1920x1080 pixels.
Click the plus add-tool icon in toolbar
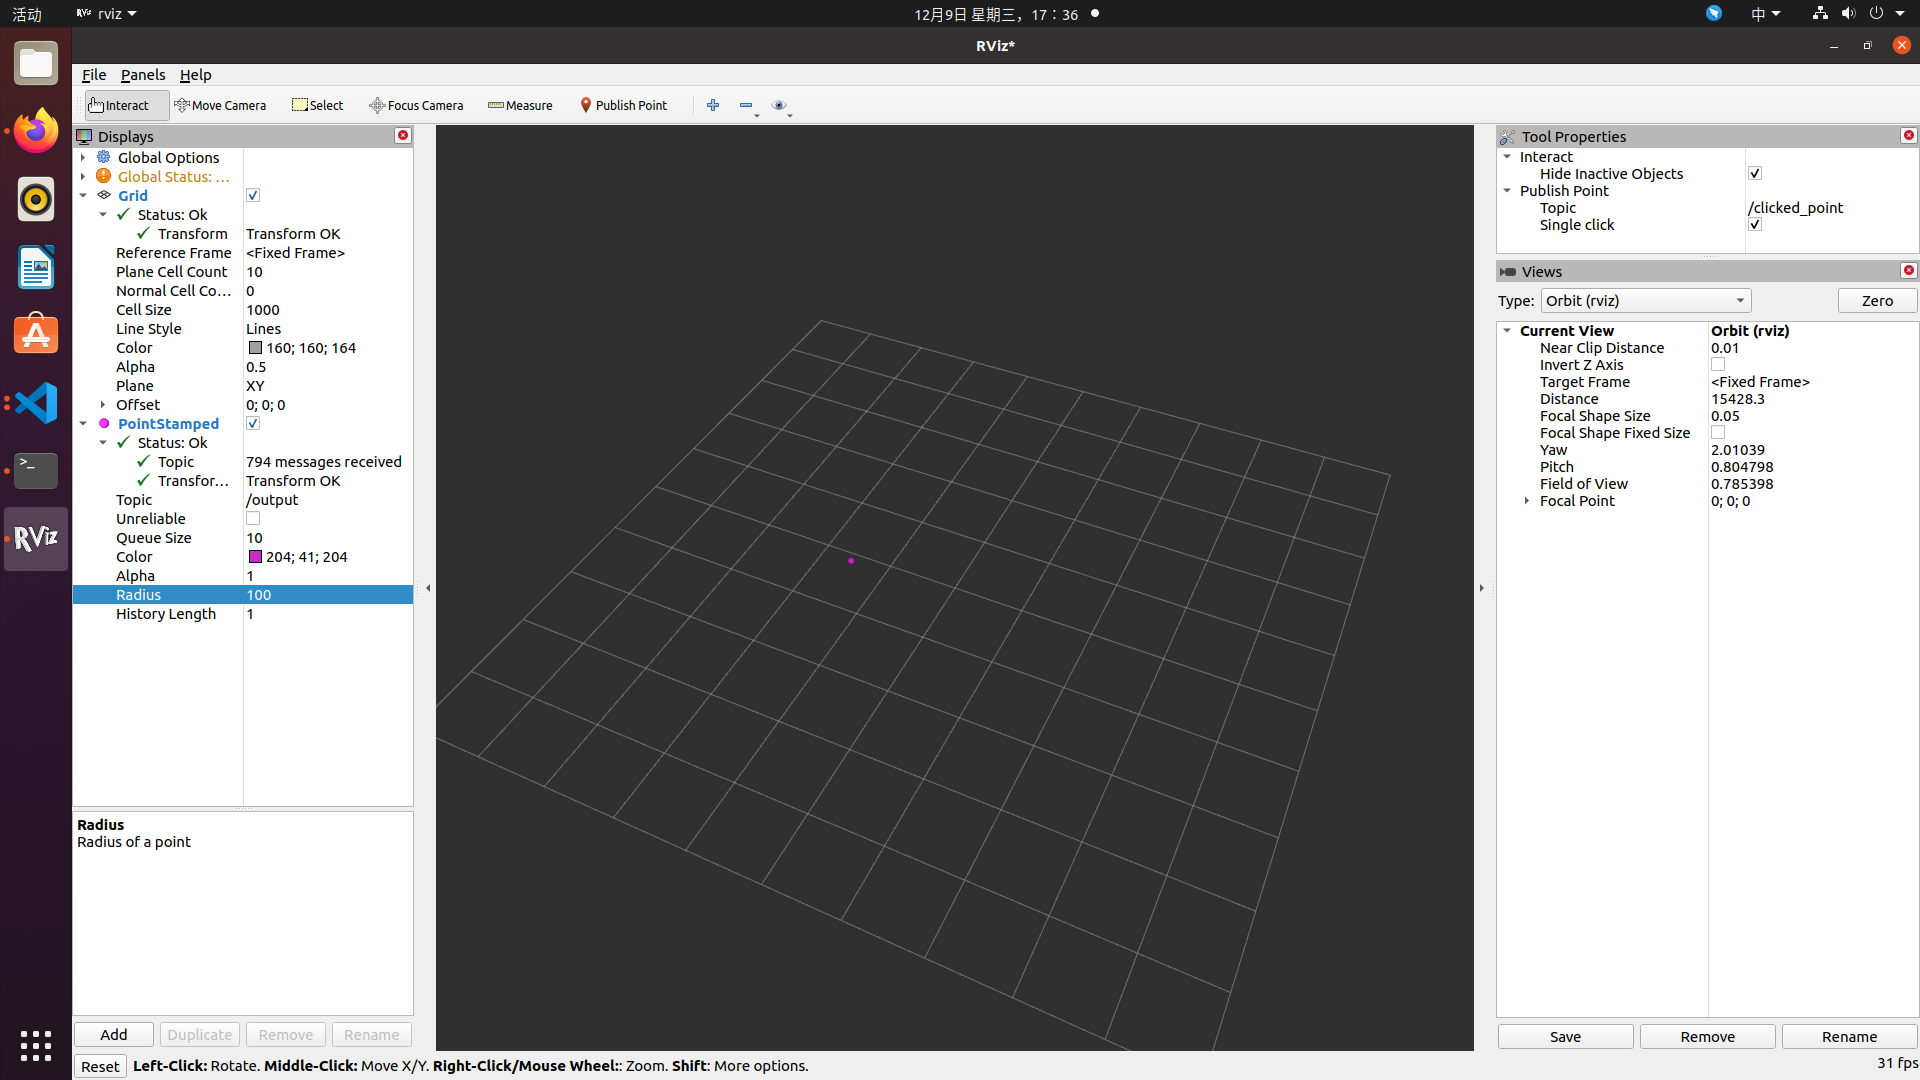pyautogui.click(x=713, y=105)
